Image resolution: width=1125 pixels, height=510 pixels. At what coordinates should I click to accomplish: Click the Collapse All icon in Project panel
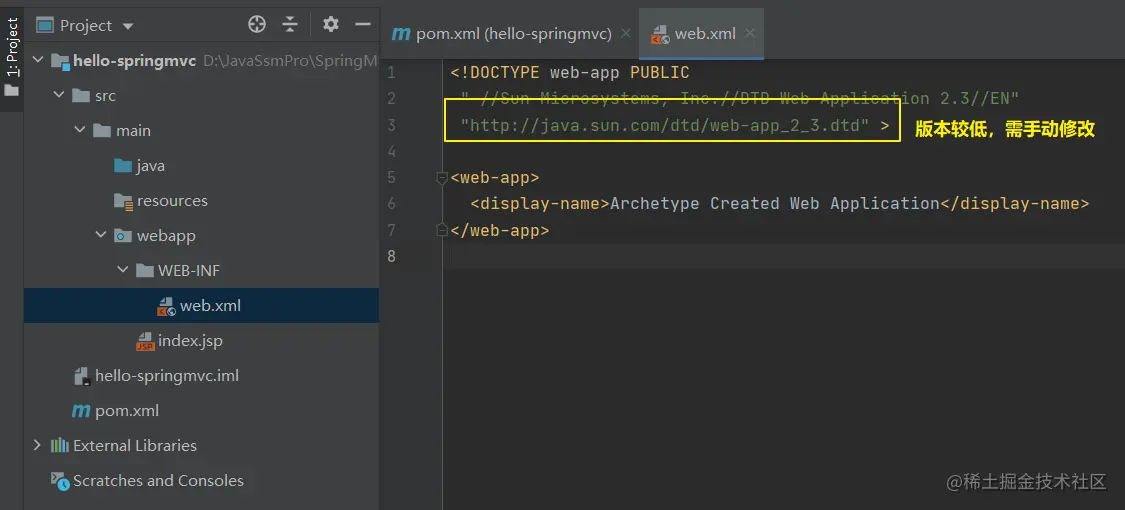pos(290,25)
